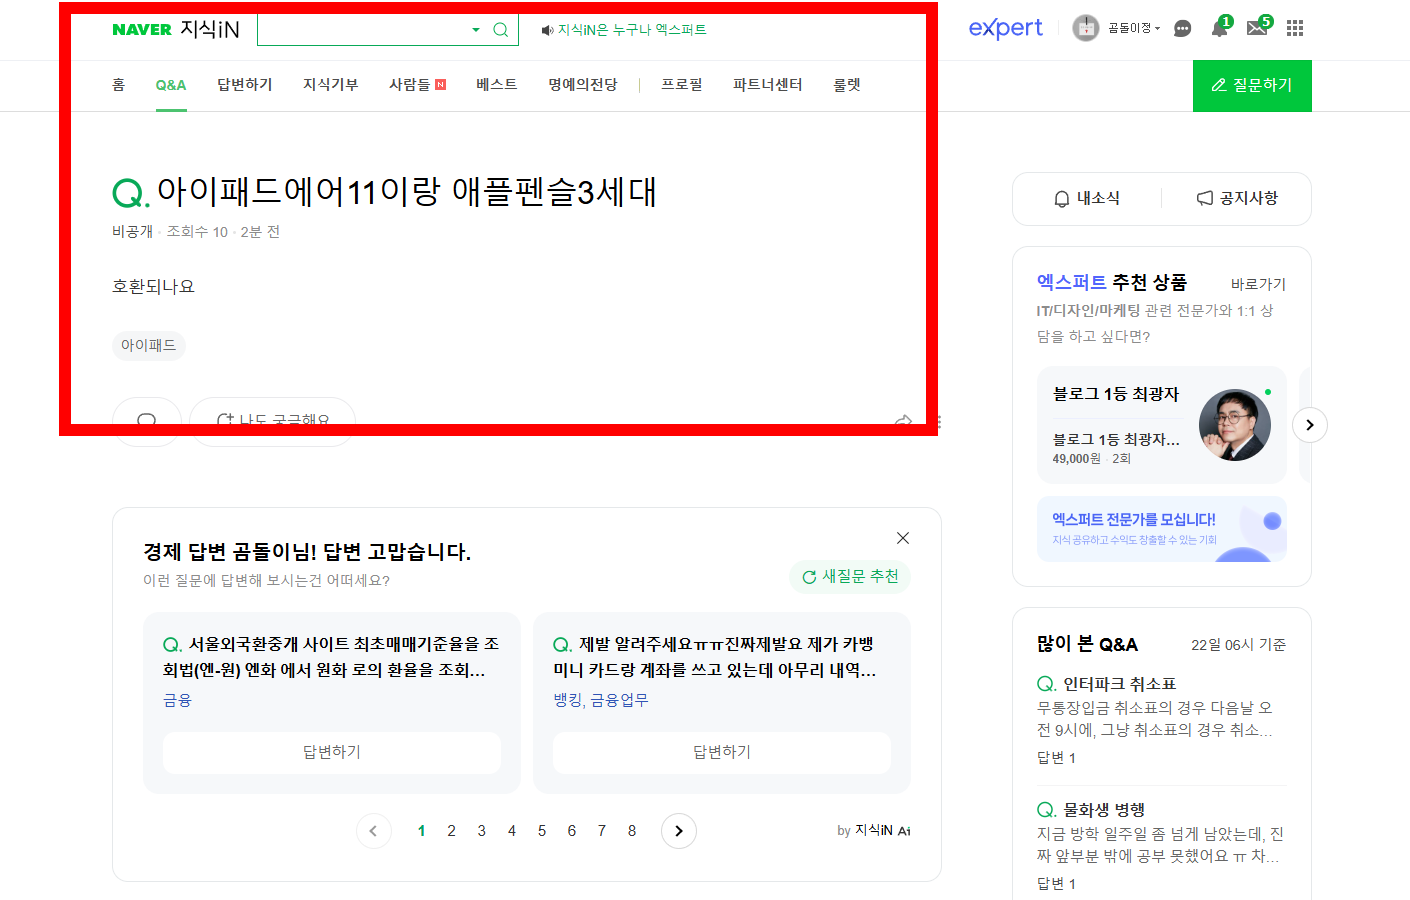The height and width of the screenshot is (900, 1410).
Task: Click the 최광자 expert photo
Action: pos(1235,425)
